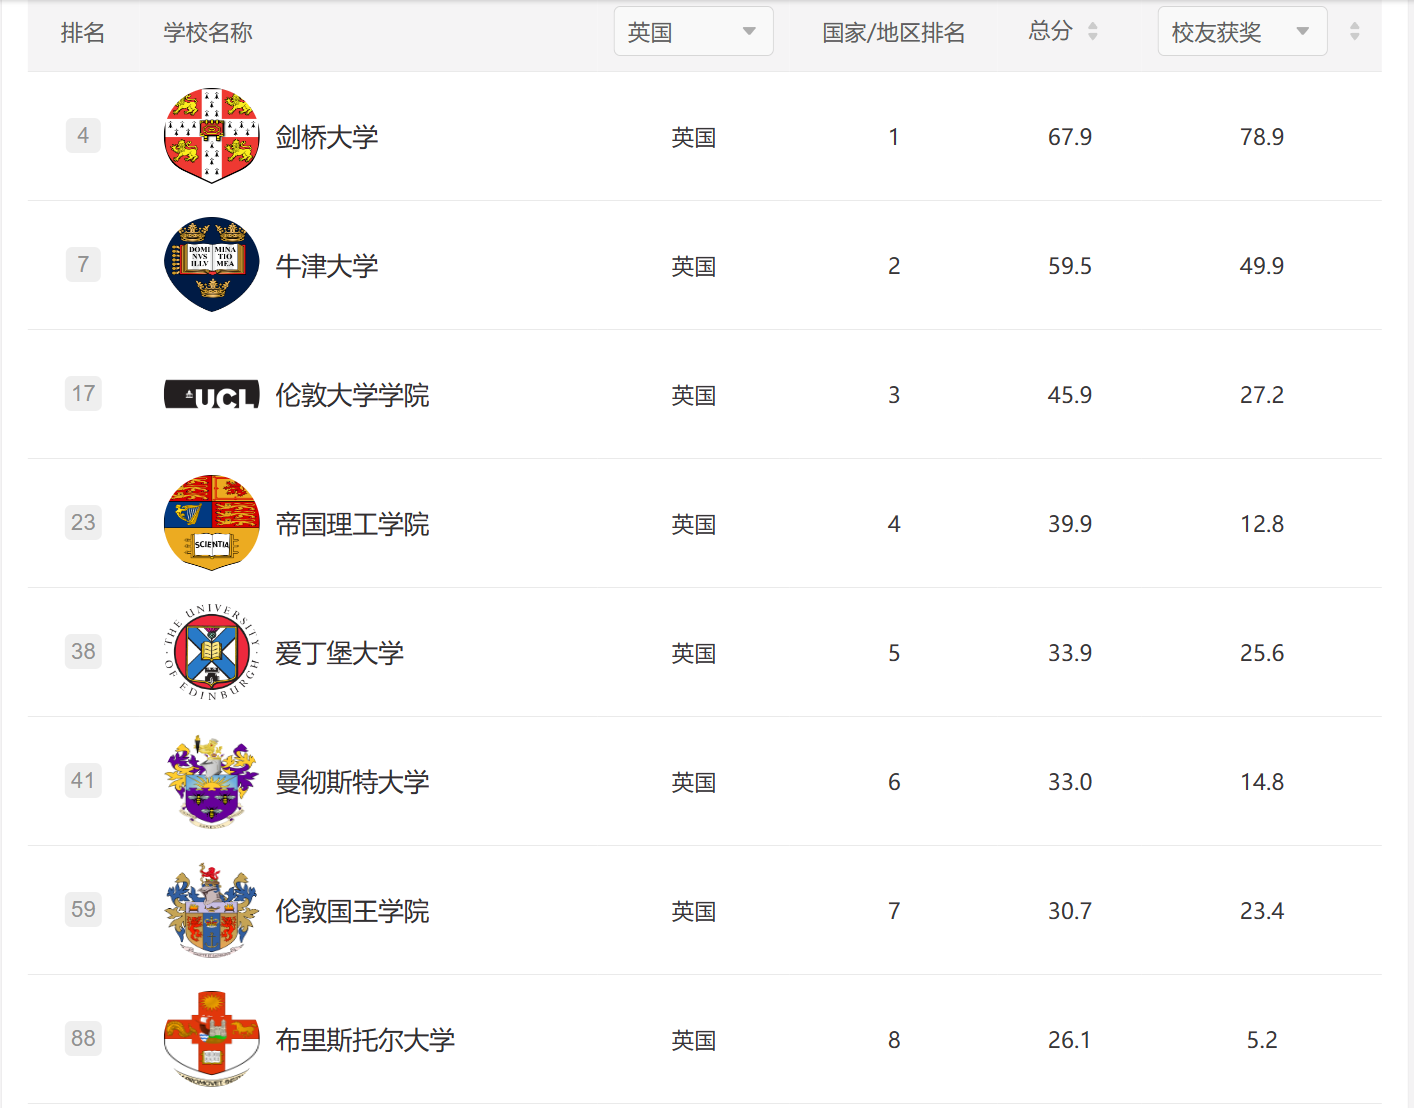Viewport: 1414px width, 1108px height.
Task: Click the 学校名称 column header
Action: [x=208, y=33]
